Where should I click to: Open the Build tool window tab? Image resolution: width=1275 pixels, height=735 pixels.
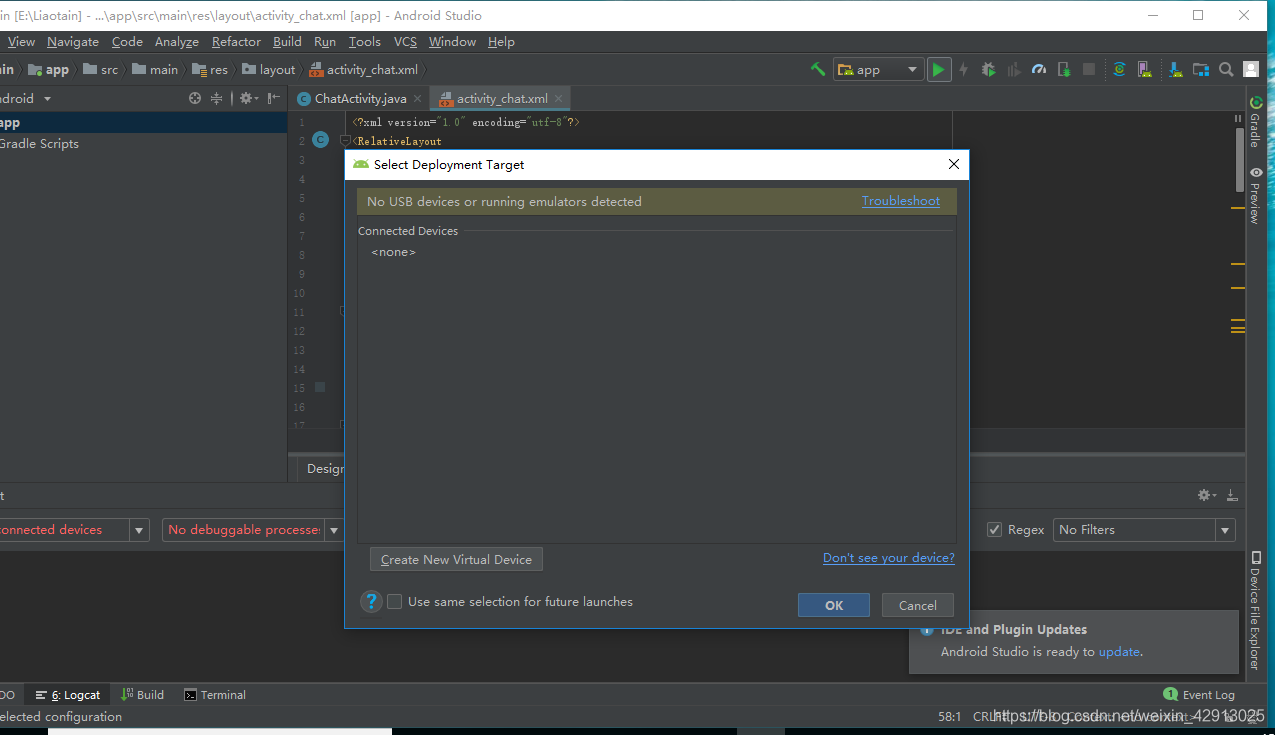143,695
